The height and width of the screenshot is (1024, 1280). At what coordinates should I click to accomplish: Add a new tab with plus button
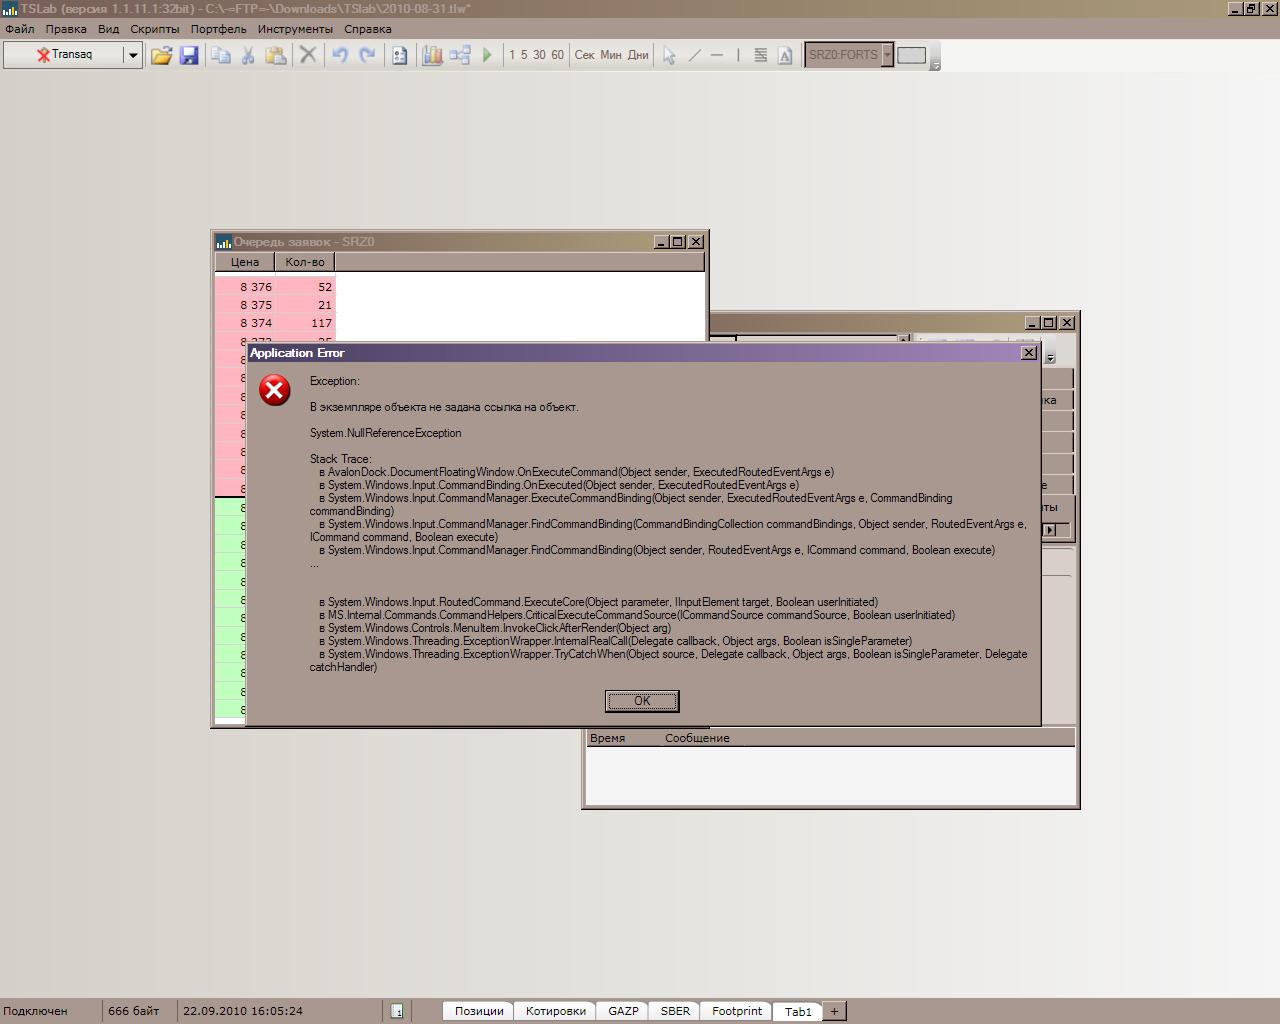[834, 1011]
